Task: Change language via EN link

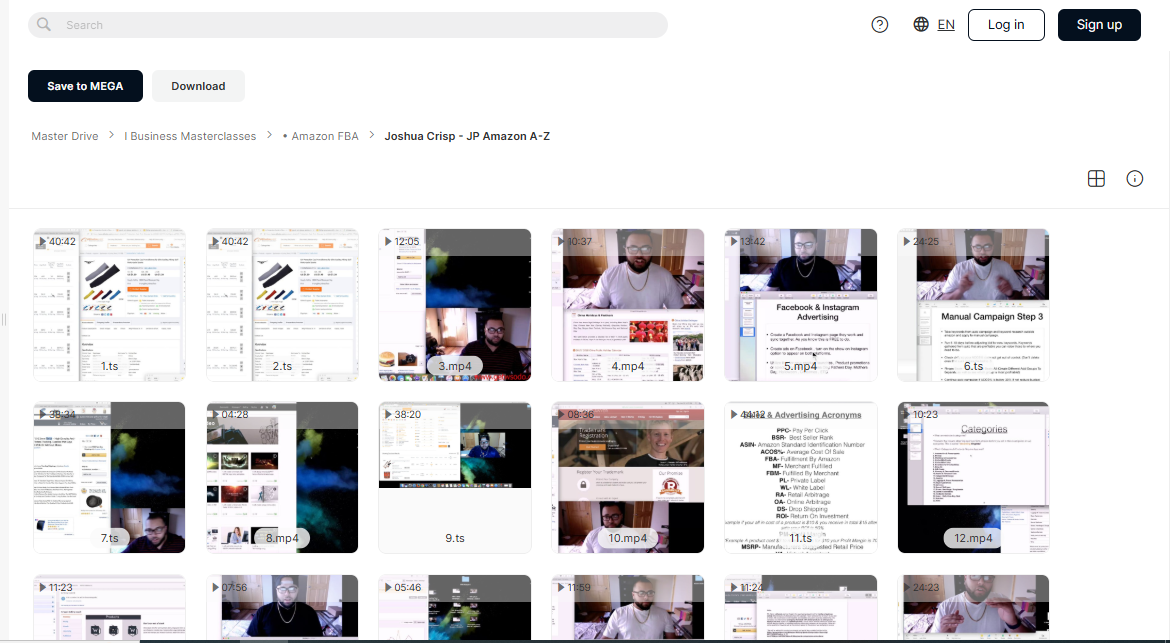Action: (945, 25)
